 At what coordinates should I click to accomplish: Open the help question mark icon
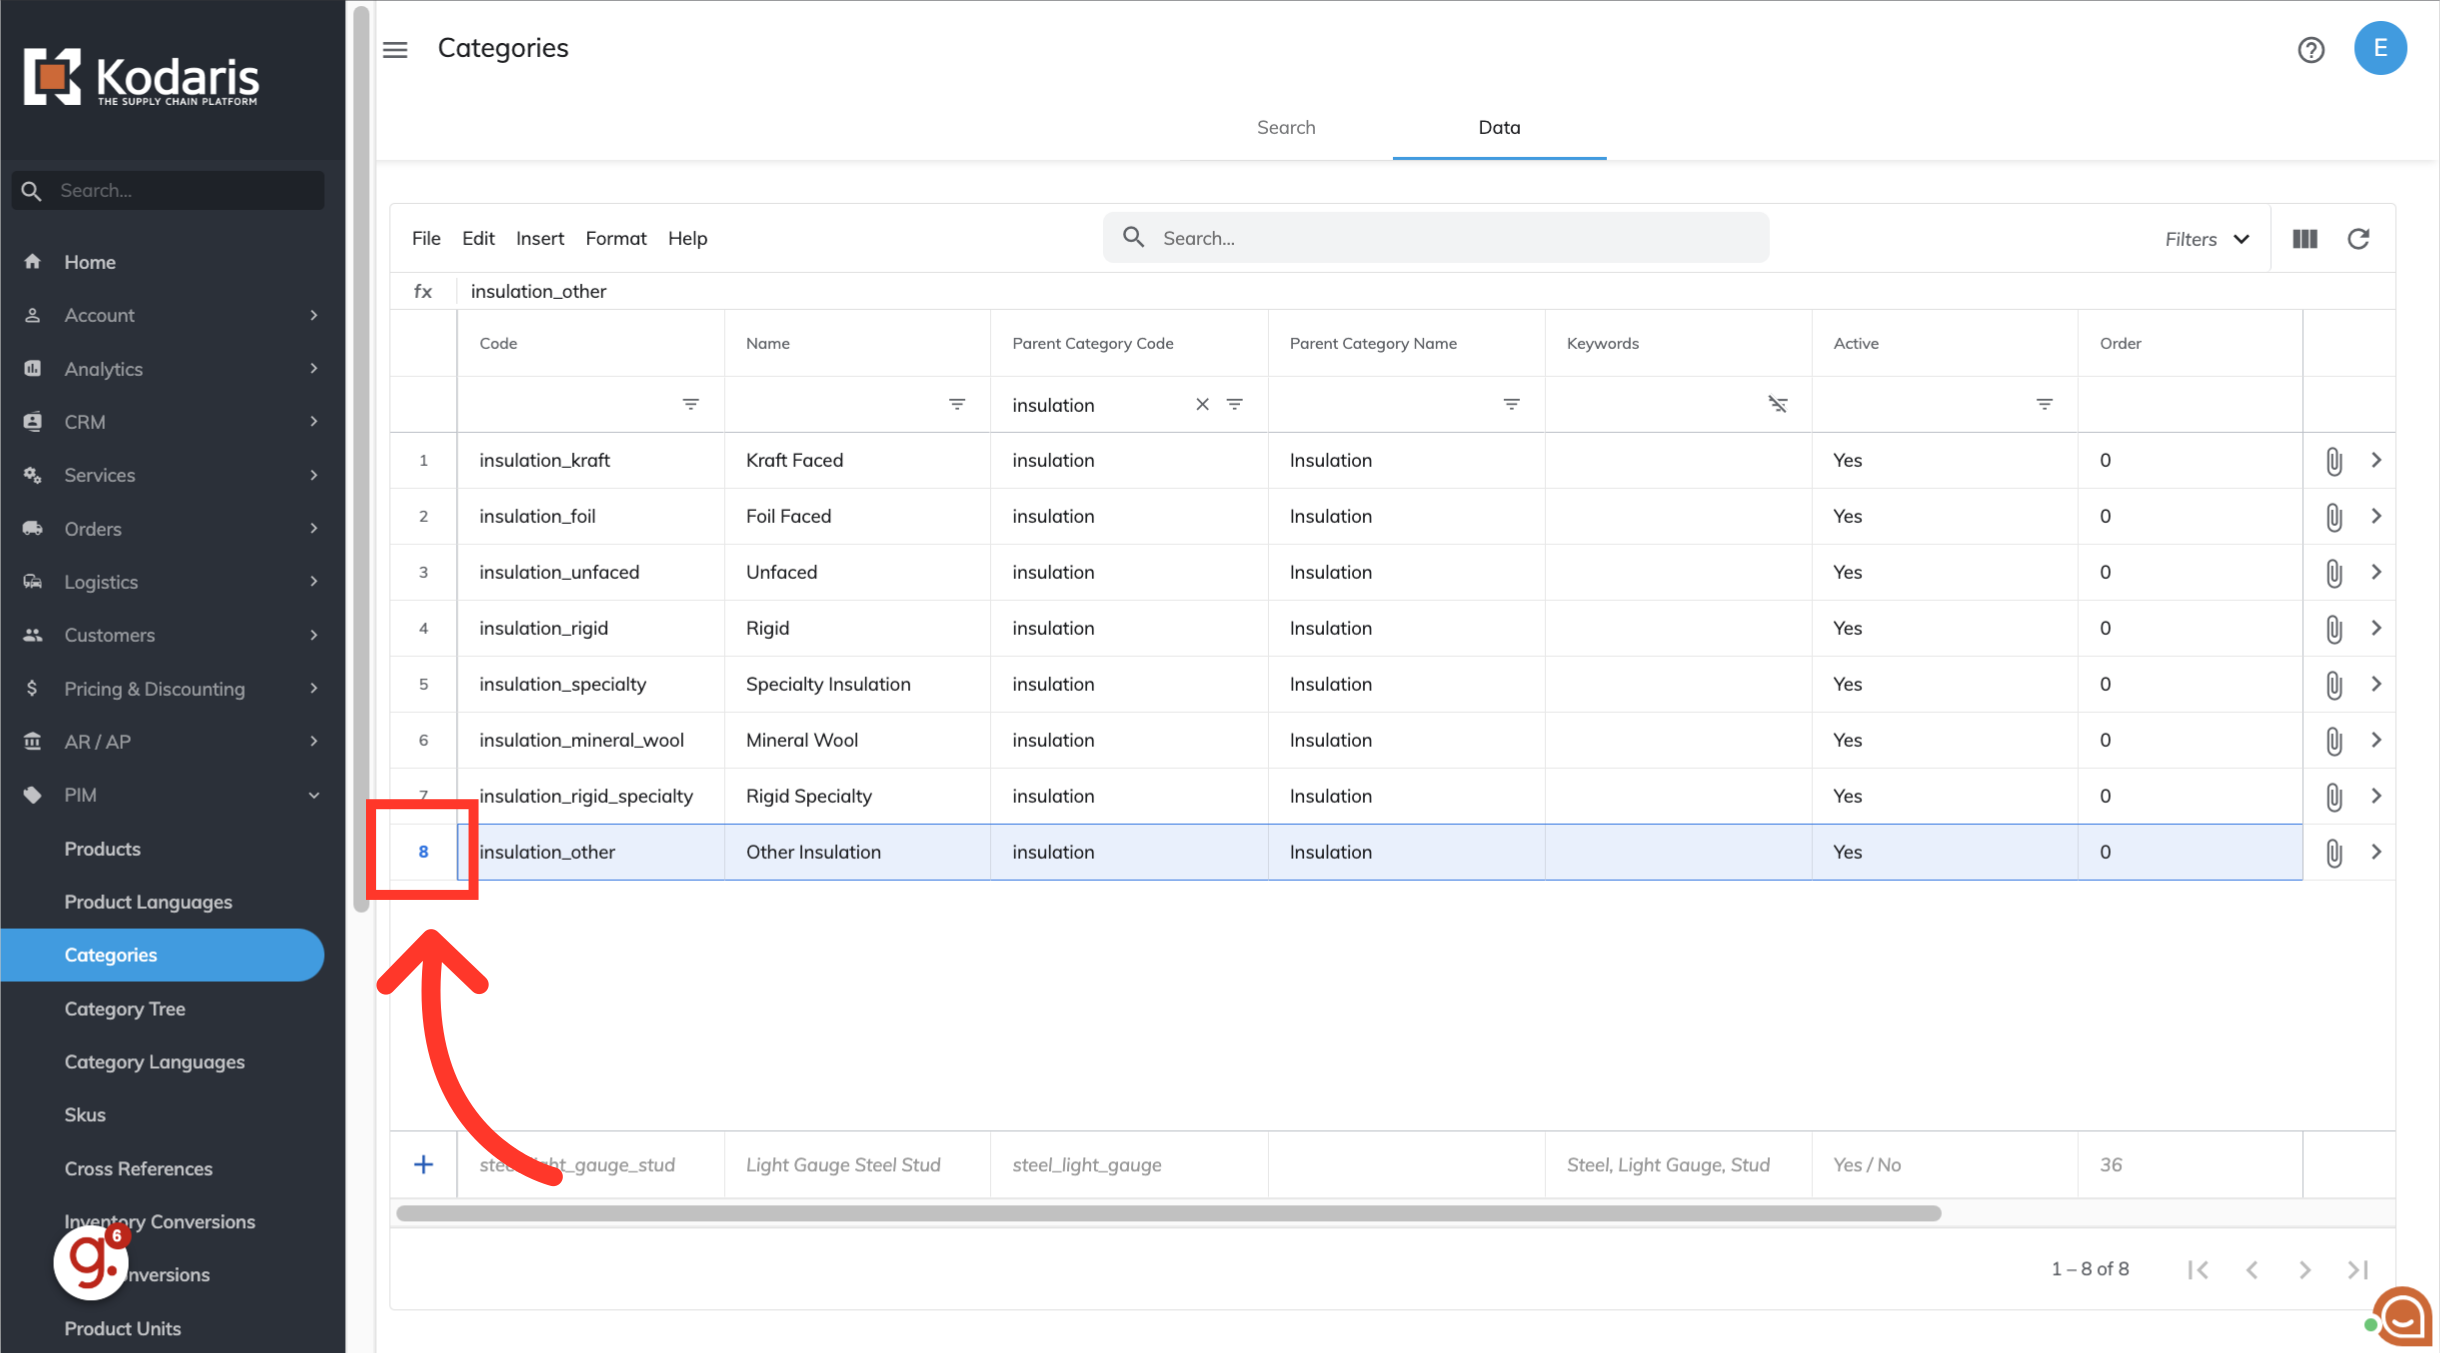coord(2310,49)
